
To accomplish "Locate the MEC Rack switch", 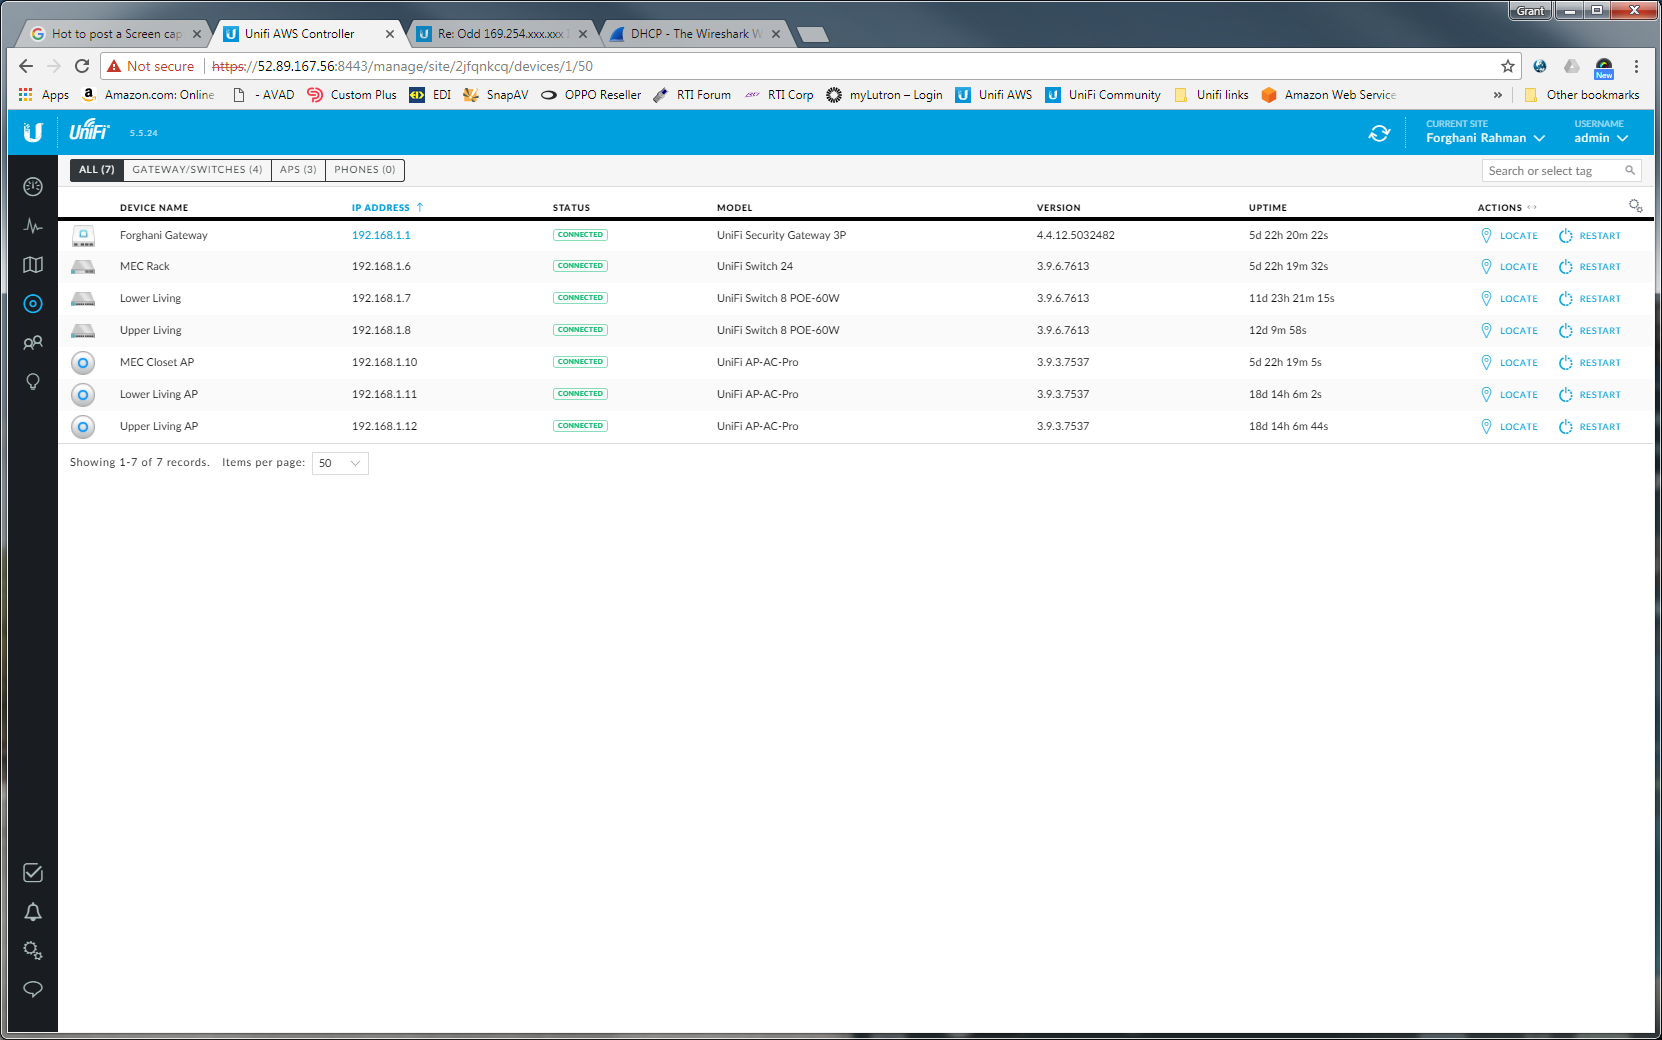I will pyautogui.click(x=1509, y=267).
